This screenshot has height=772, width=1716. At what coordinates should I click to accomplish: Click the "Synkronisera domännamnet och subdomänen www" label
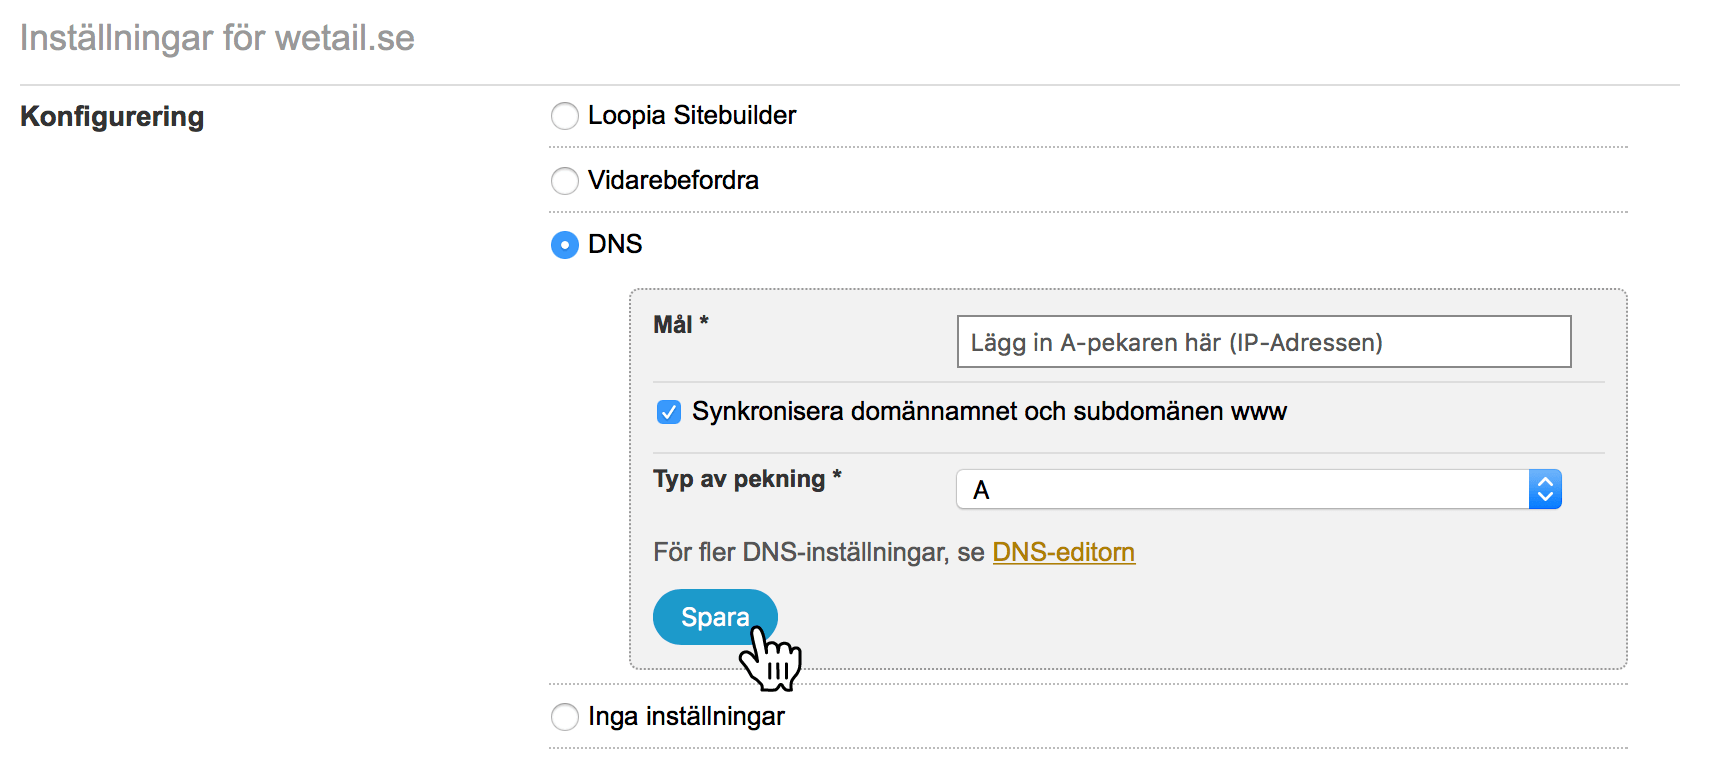(989, 412)
